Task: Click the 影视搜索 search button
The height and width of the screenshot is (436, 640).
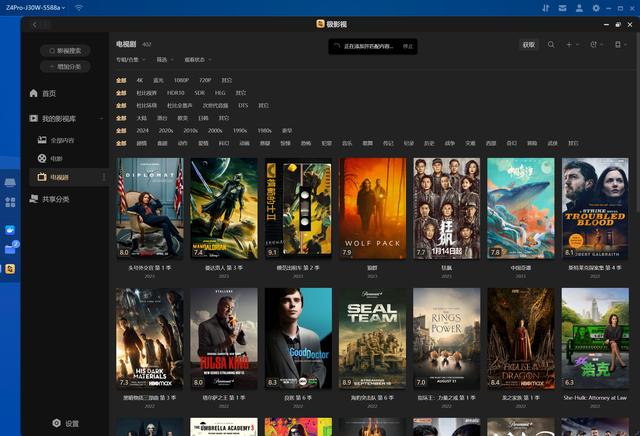Action: pyautogui.click(x=65, y=51)
